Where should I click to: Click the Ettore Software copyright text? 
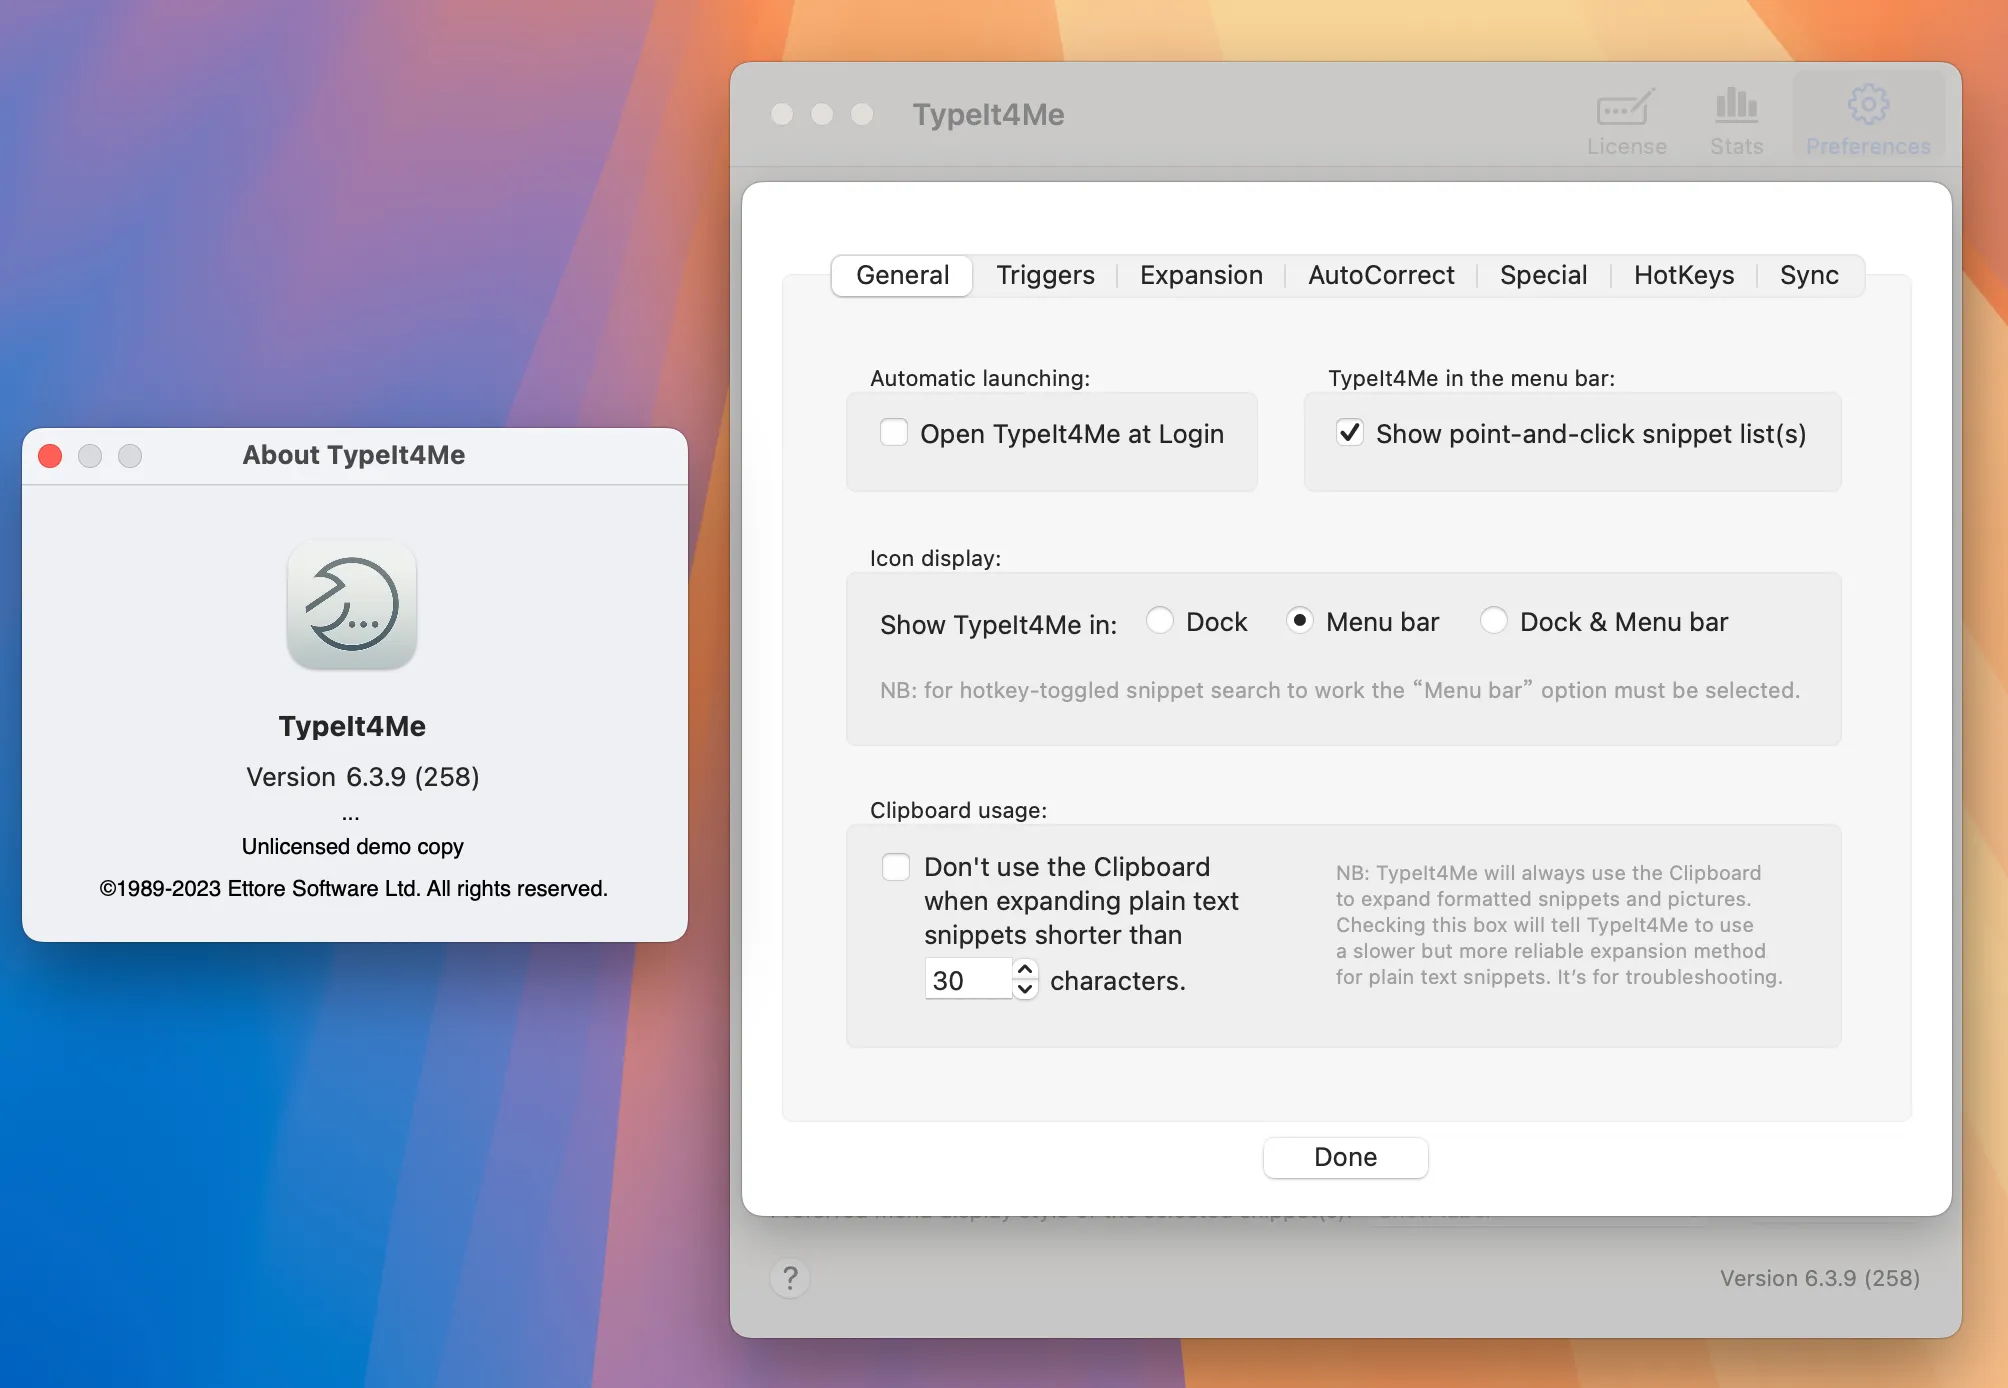pos(353,888)
